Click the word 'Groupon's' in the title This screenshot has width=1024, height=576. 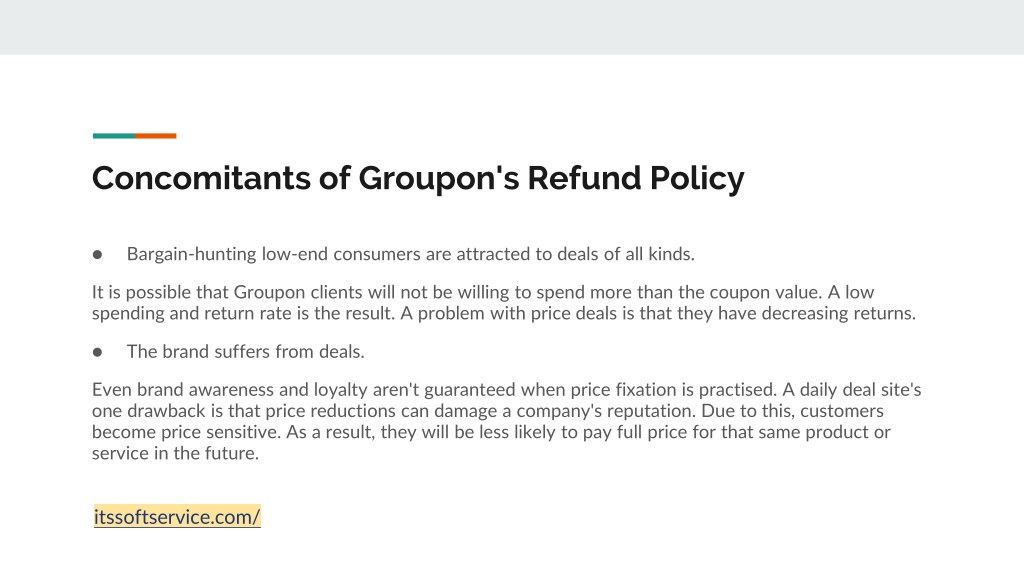(x=439, y=178)
